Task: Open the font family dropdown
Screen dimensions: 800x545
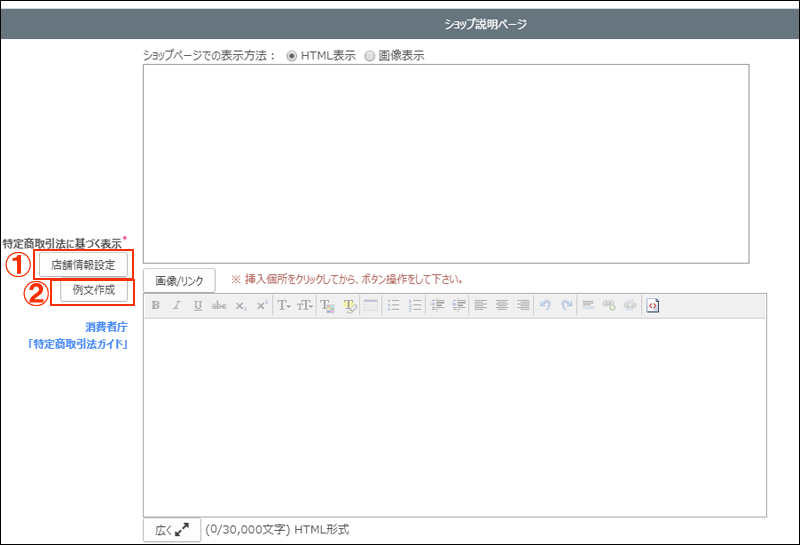Action: tap(284, 305)
